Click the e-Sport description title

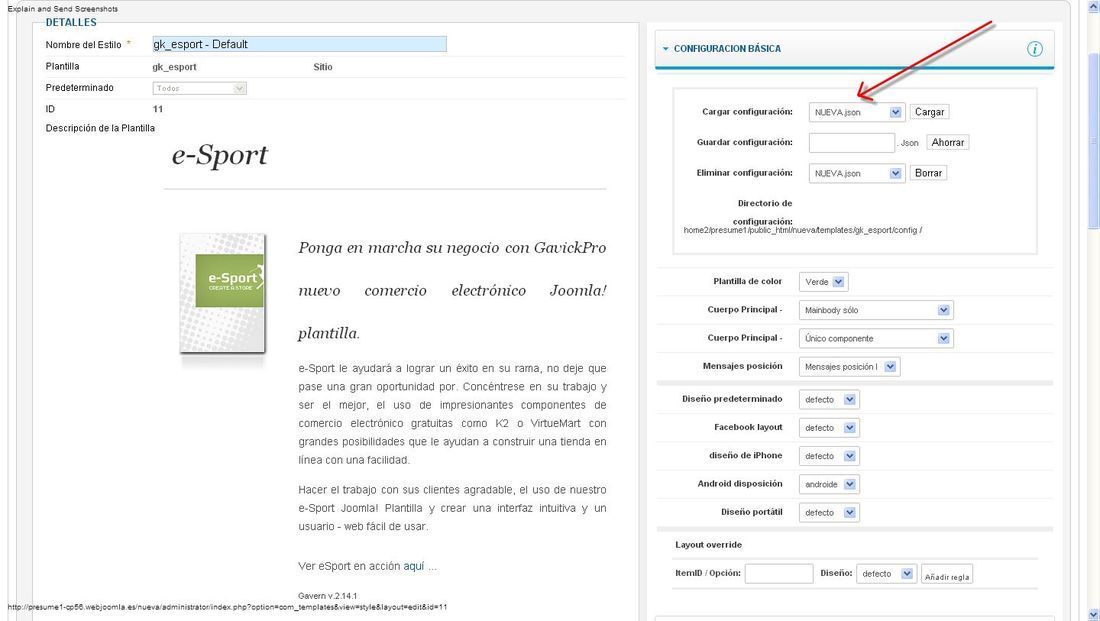click(x=220, y=155)
